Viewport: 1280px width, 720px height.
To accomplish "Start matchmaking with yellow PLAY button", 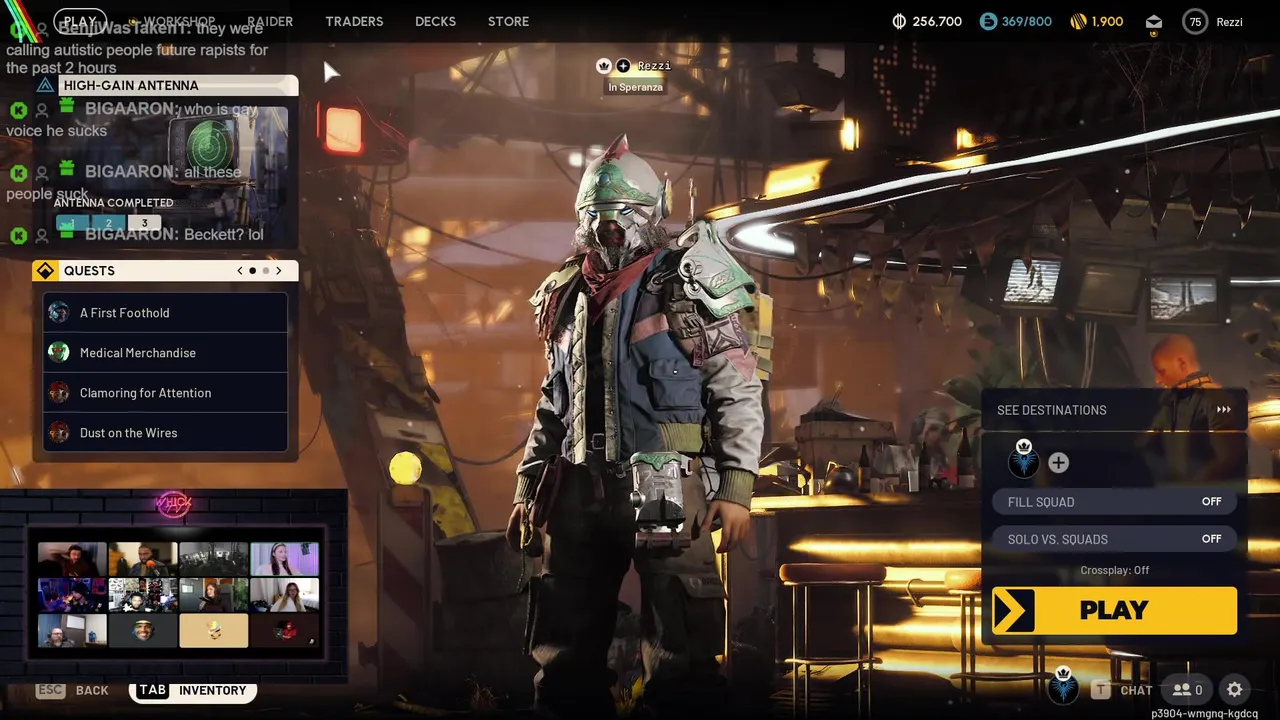I will point(1114,610).
